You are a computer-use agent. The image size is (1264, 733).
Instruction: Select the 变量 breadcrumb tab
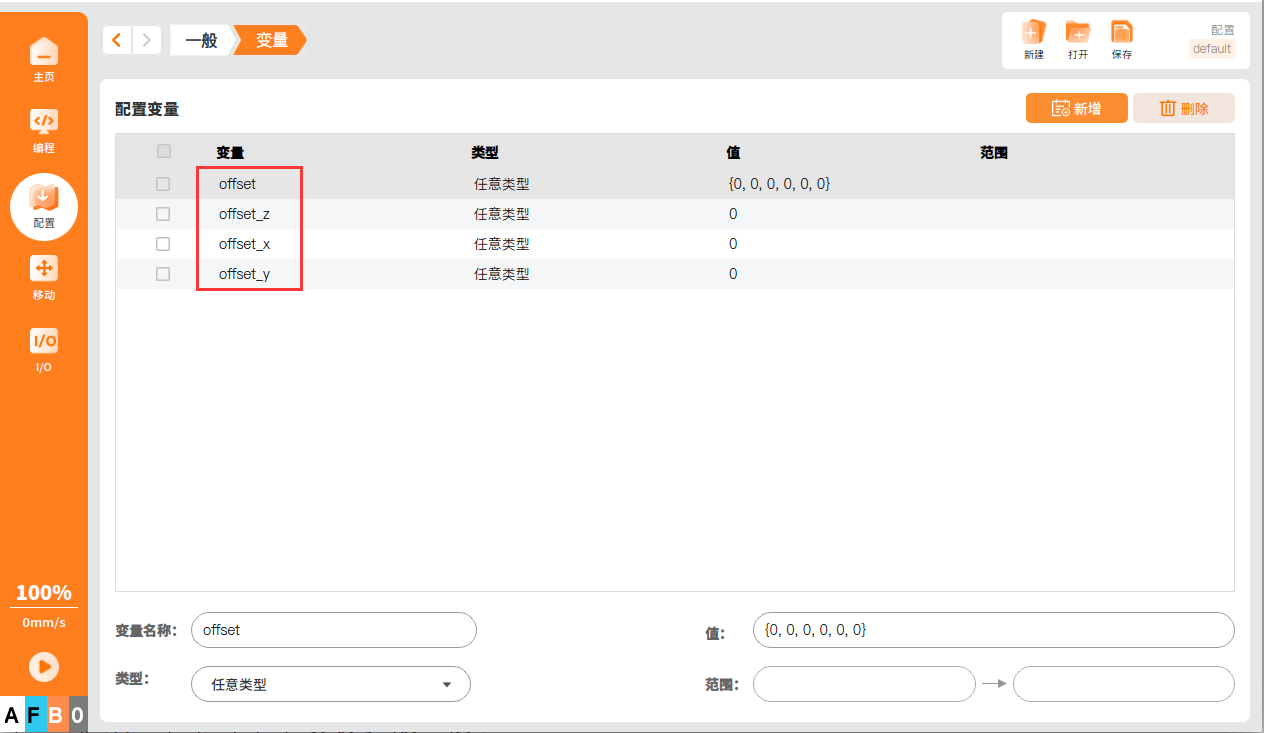pyautogui.click(x=271, y=40)
